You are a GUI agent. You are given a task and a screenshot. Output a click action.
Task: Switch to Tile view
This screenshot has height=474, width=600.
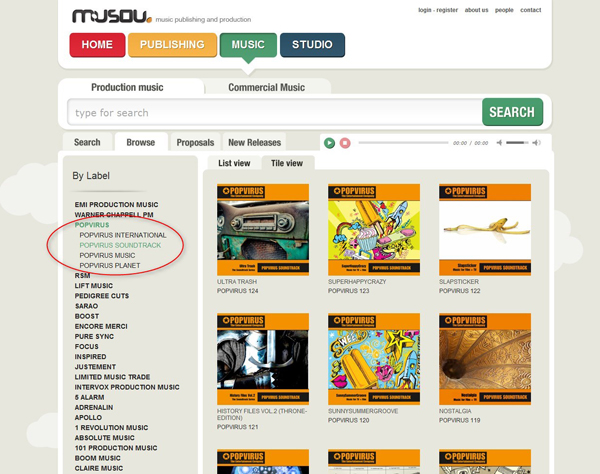click(287, 163)
